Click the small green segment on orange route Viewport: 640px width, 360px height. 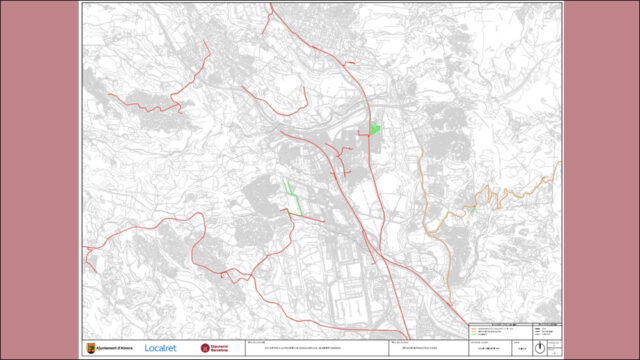(x=473, y=210)
